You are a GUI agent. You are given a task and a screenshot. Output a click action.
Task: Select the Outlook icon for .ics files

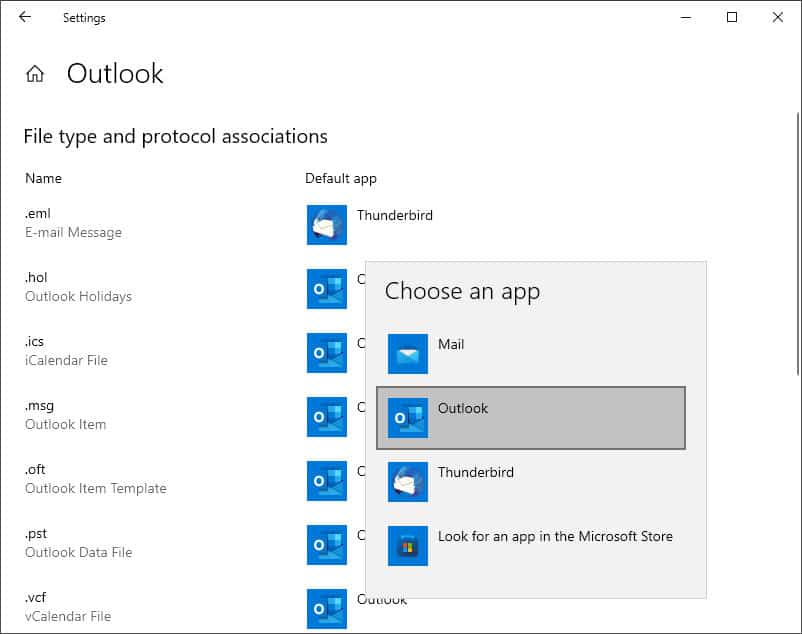325,353
